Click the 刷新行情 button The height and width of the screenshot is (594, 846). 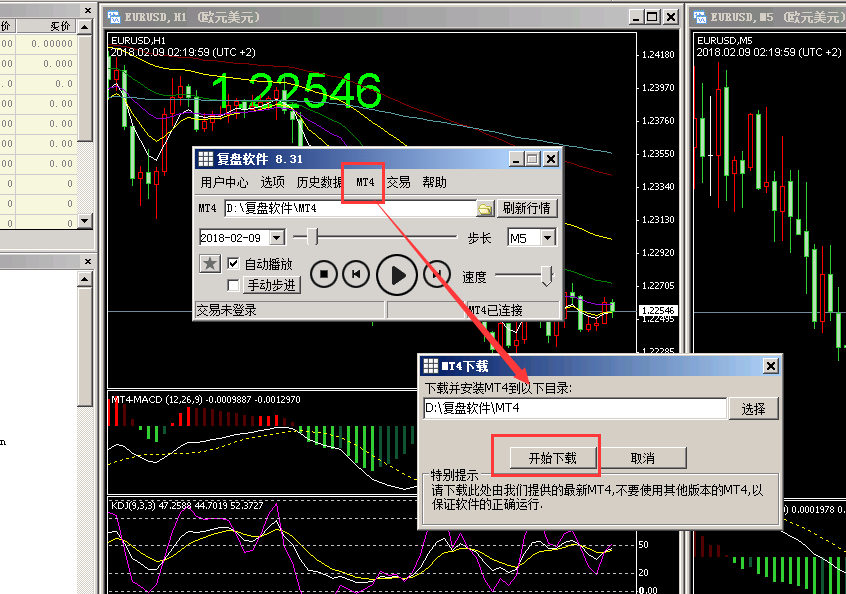[527, 208]
